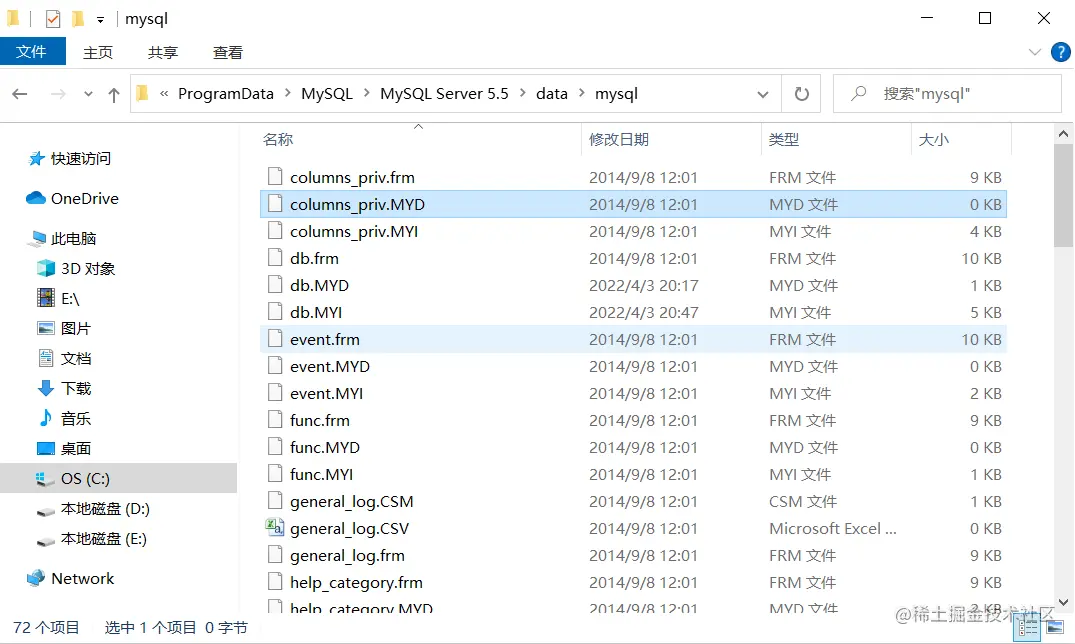This screenshot has height=644, width=1075.
Task: Click scroll-up arrow of file list scrollbar
Action: (x=1063, y=134)
